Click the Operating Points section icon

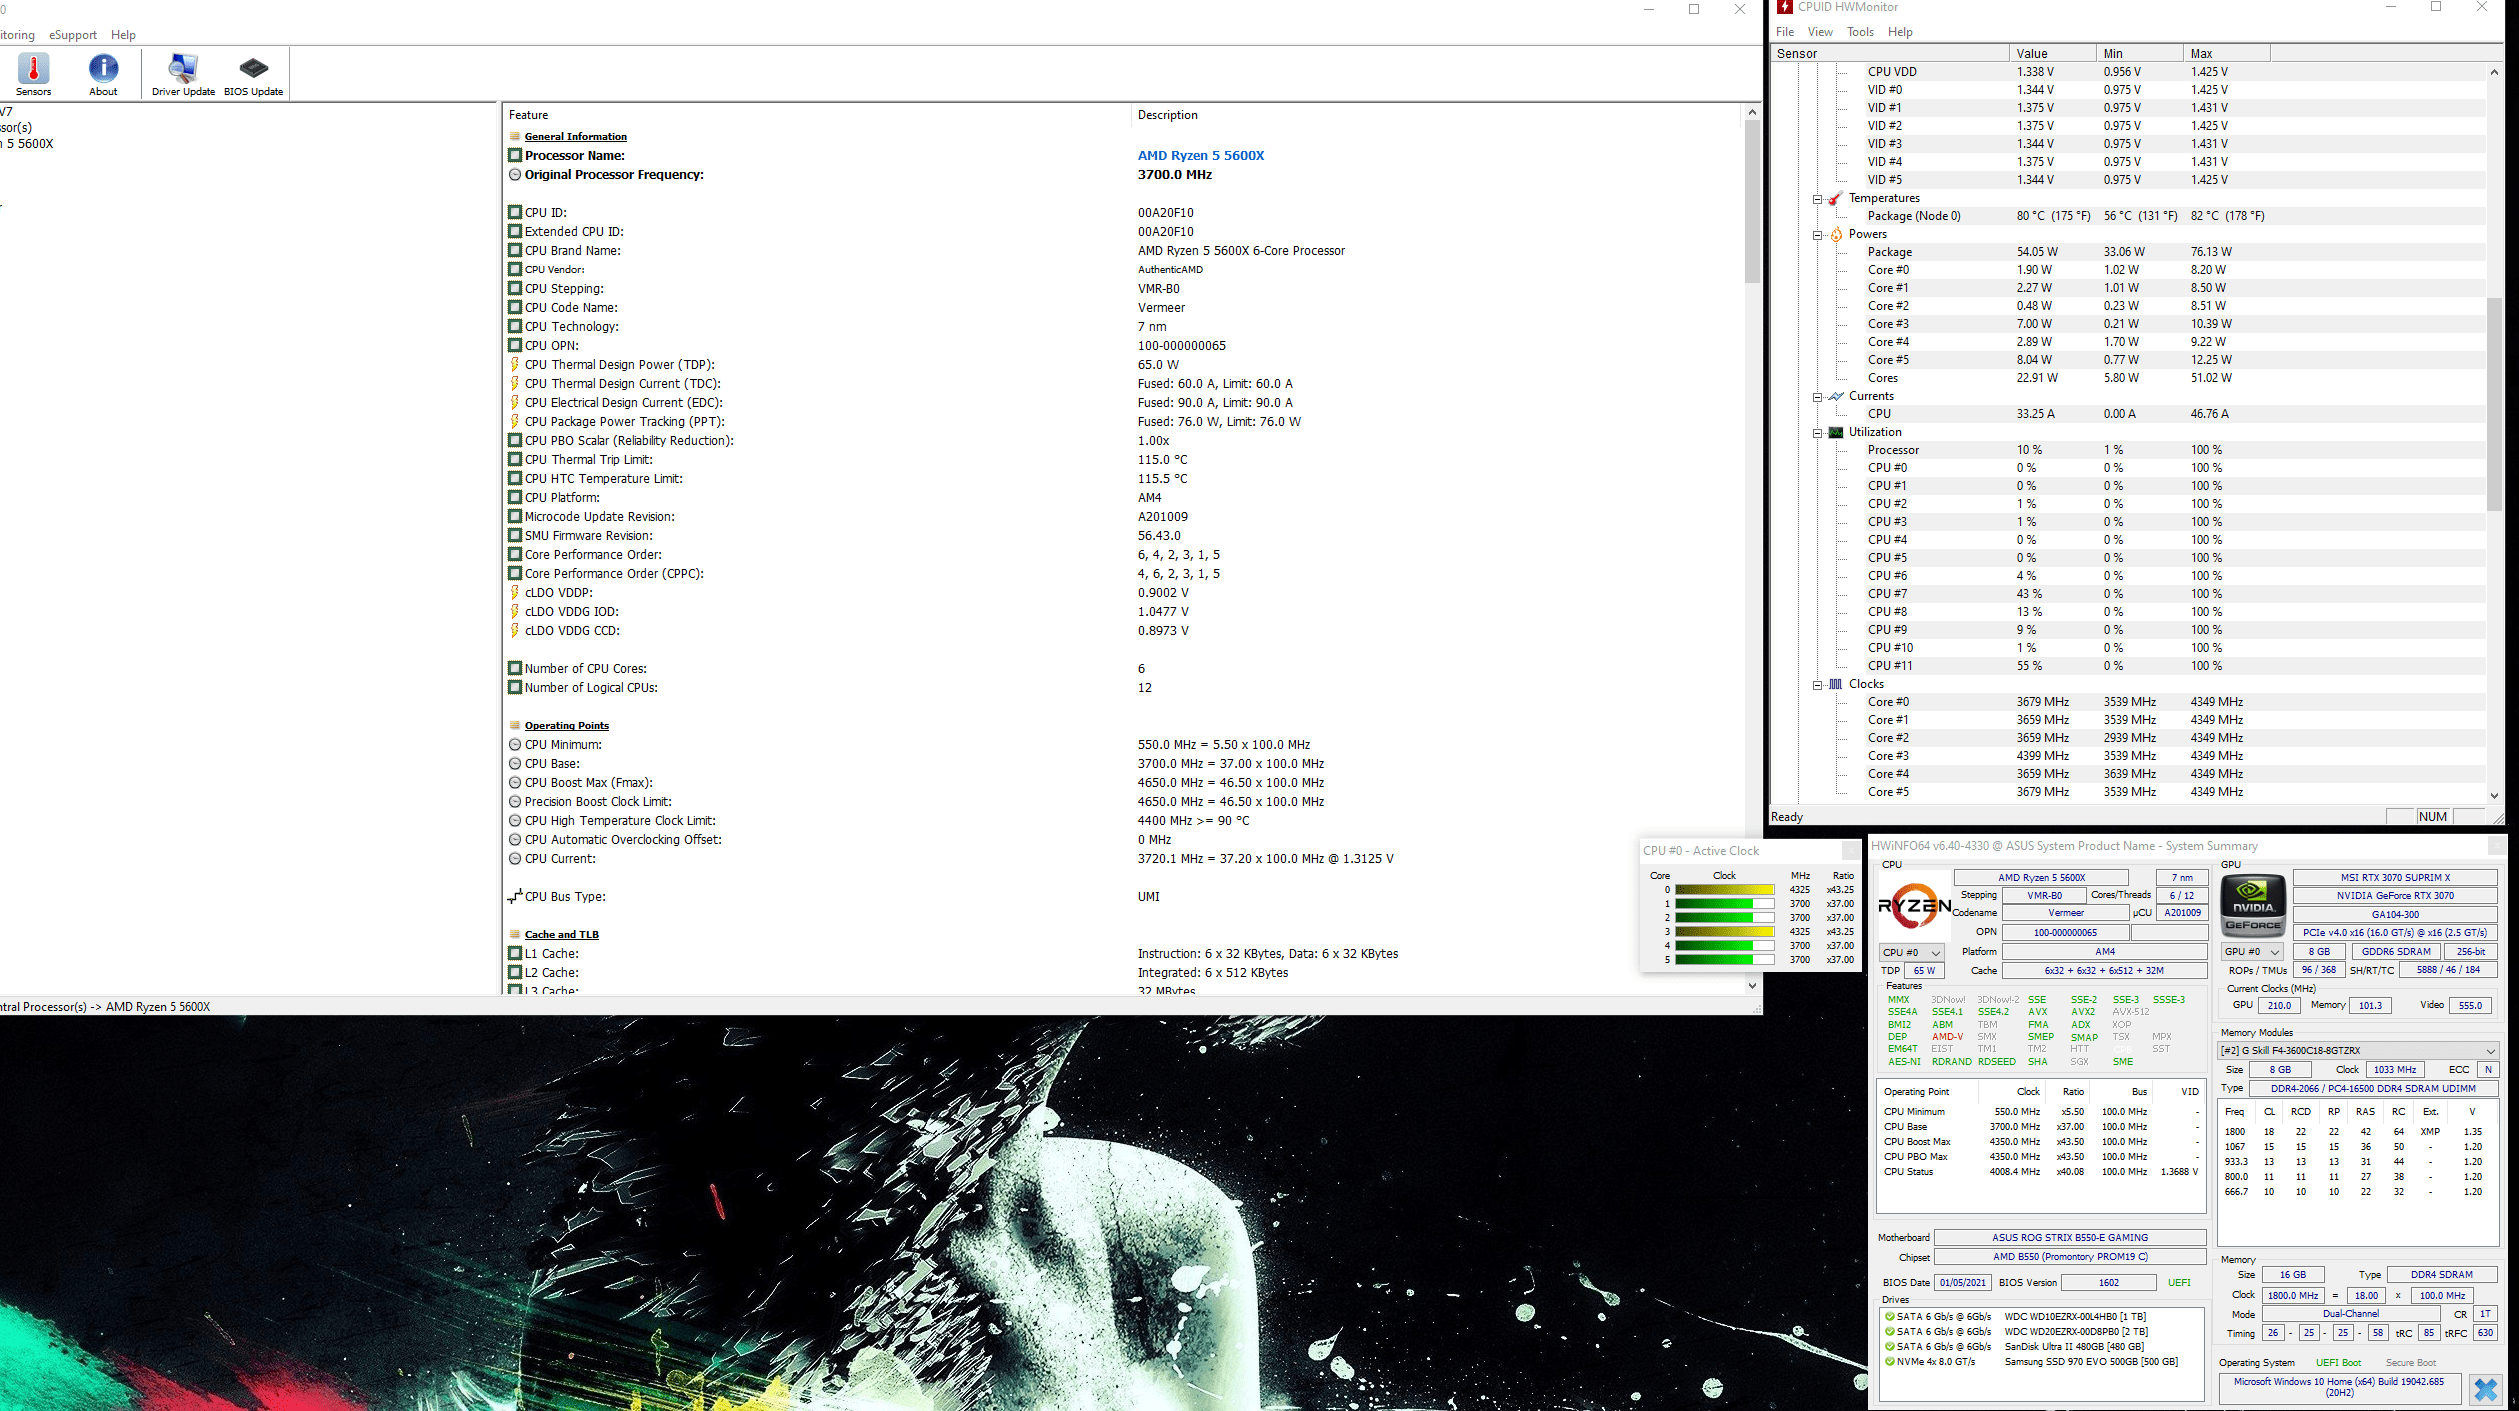tap(515, 726)
